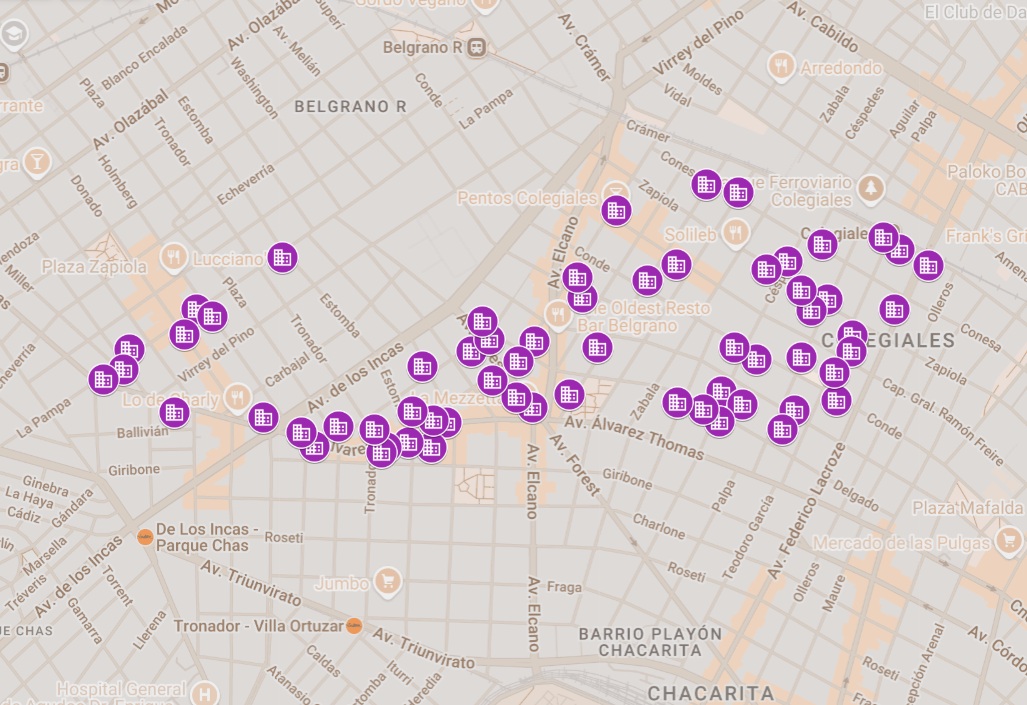Select the BARRIO PLAYÓN CHACARITA label
The height and width of the screenshot is (705, 1027).
click(650, 642)
